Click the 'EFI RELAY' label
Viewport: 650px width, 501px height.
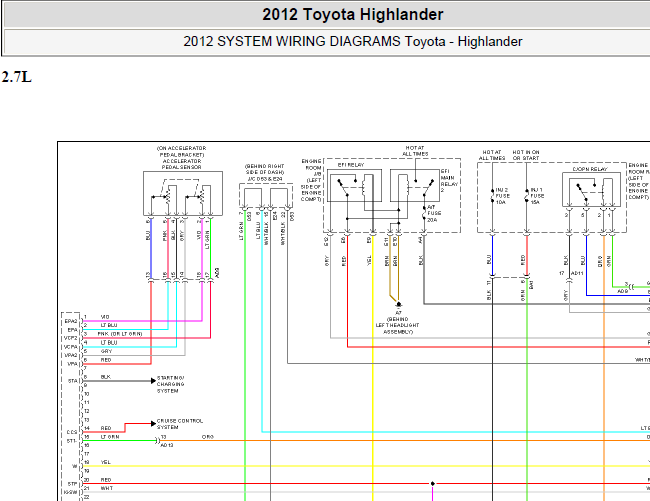coord(351,165)
